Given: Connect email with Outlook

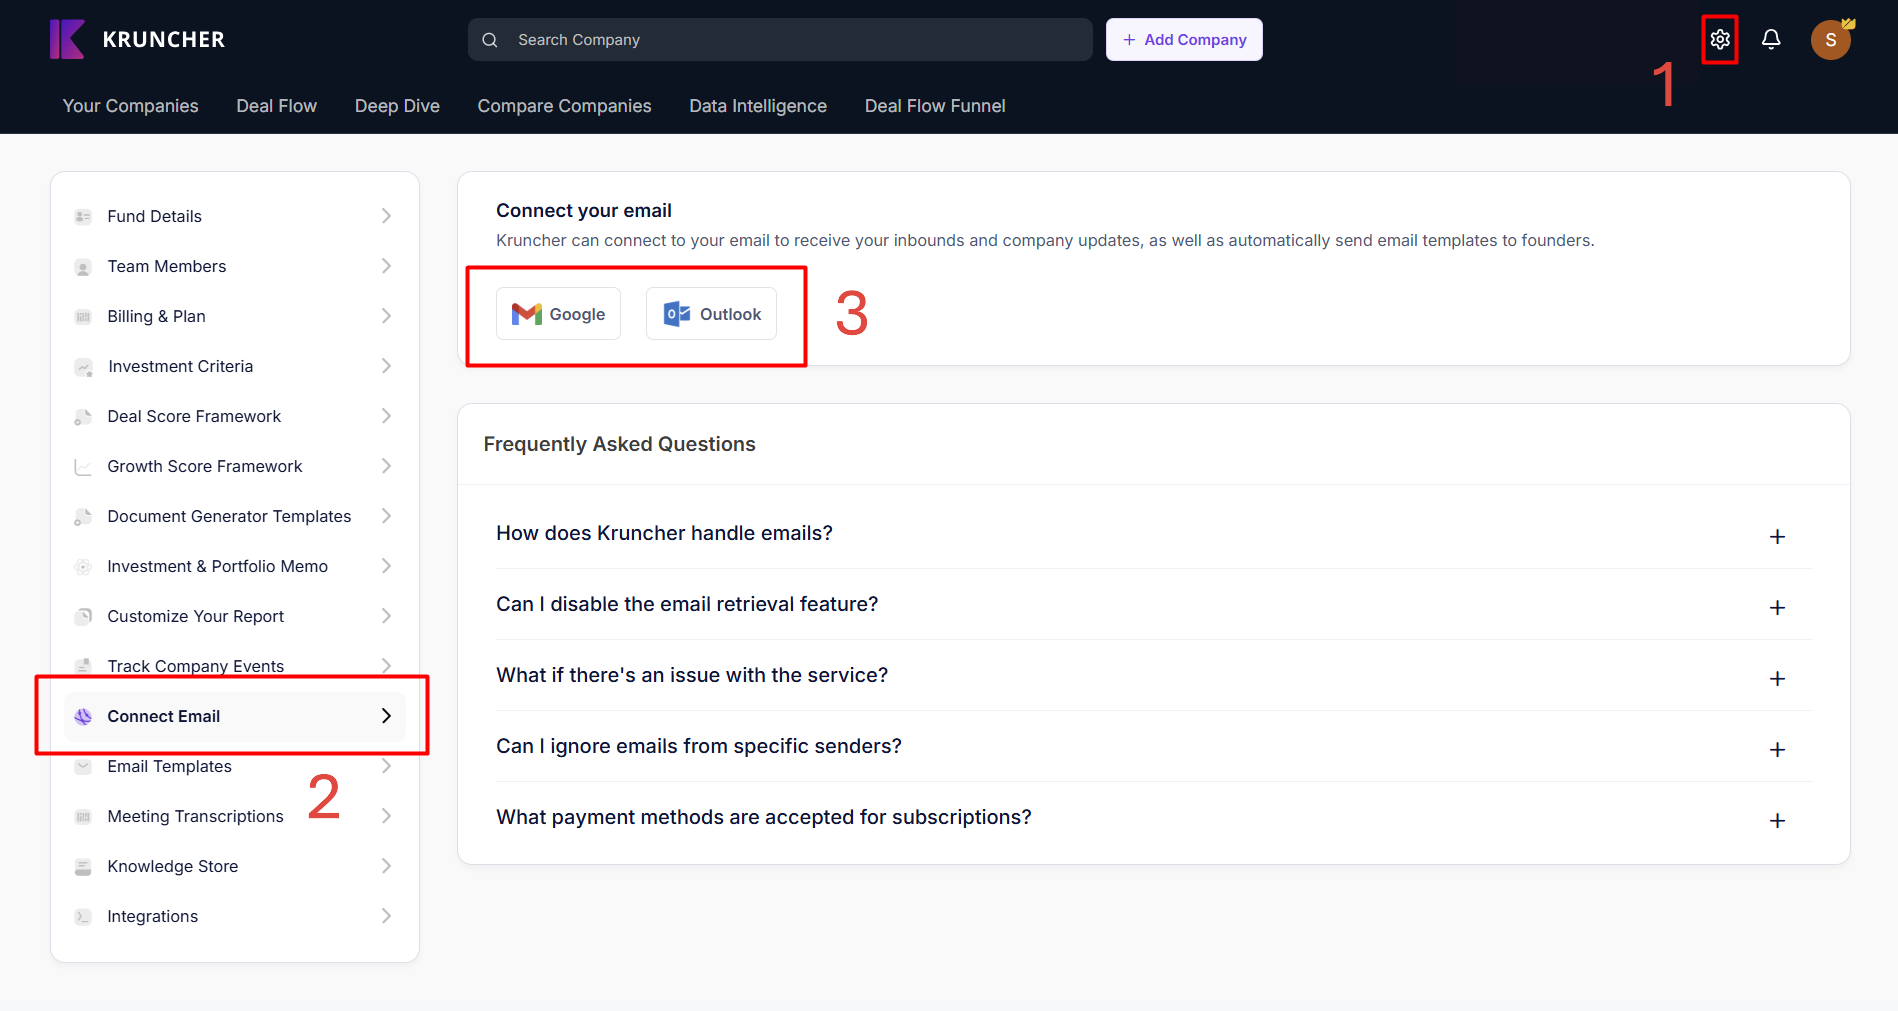Looking at the screenshot, I should tap(711, 314).
